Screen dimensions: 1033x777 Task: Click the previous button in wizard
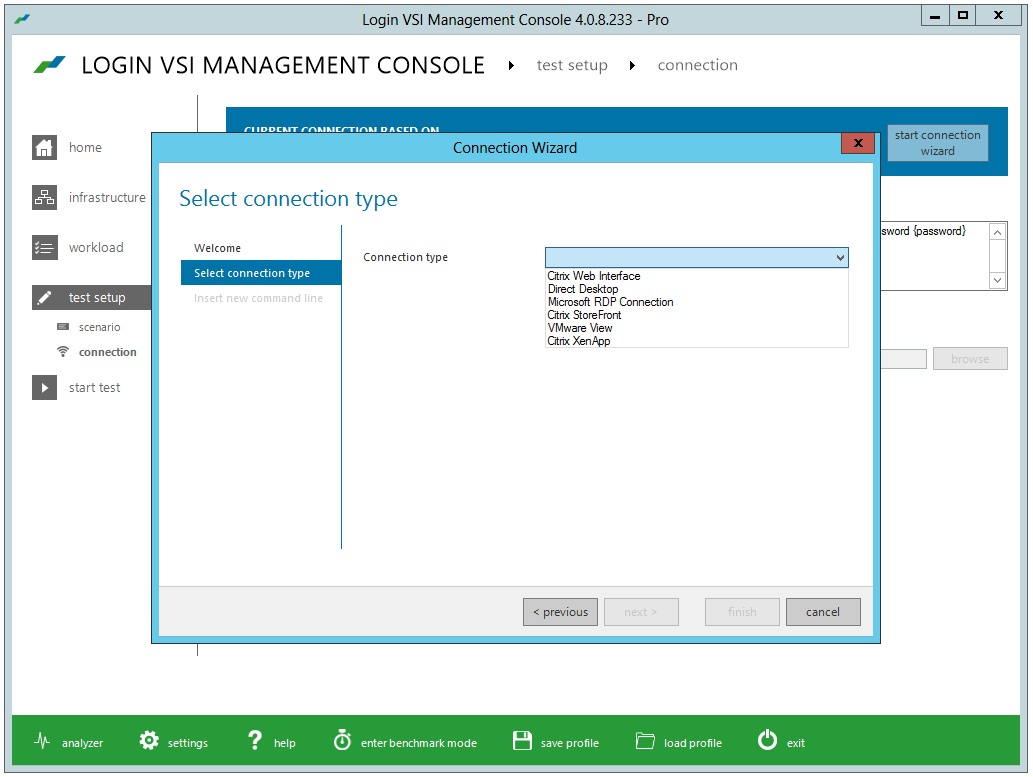pos(560,612)
